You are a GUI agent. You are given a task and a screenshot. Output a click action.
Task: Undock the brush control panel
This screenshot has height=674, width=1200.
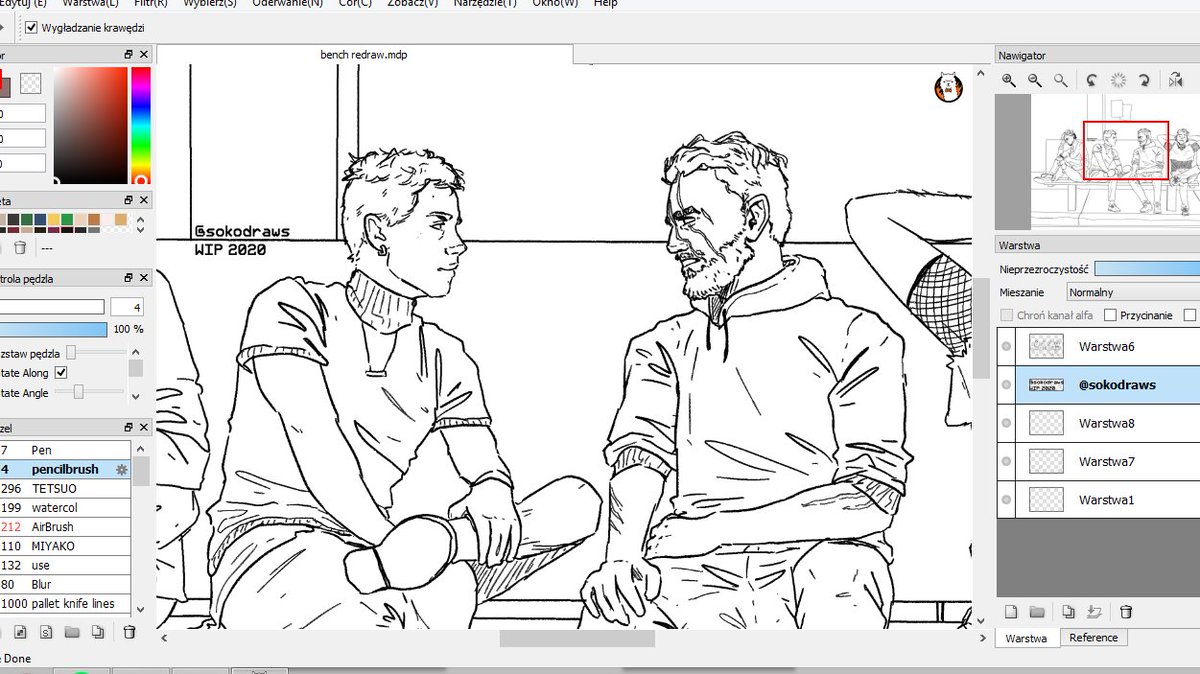(x=128, y=278)
